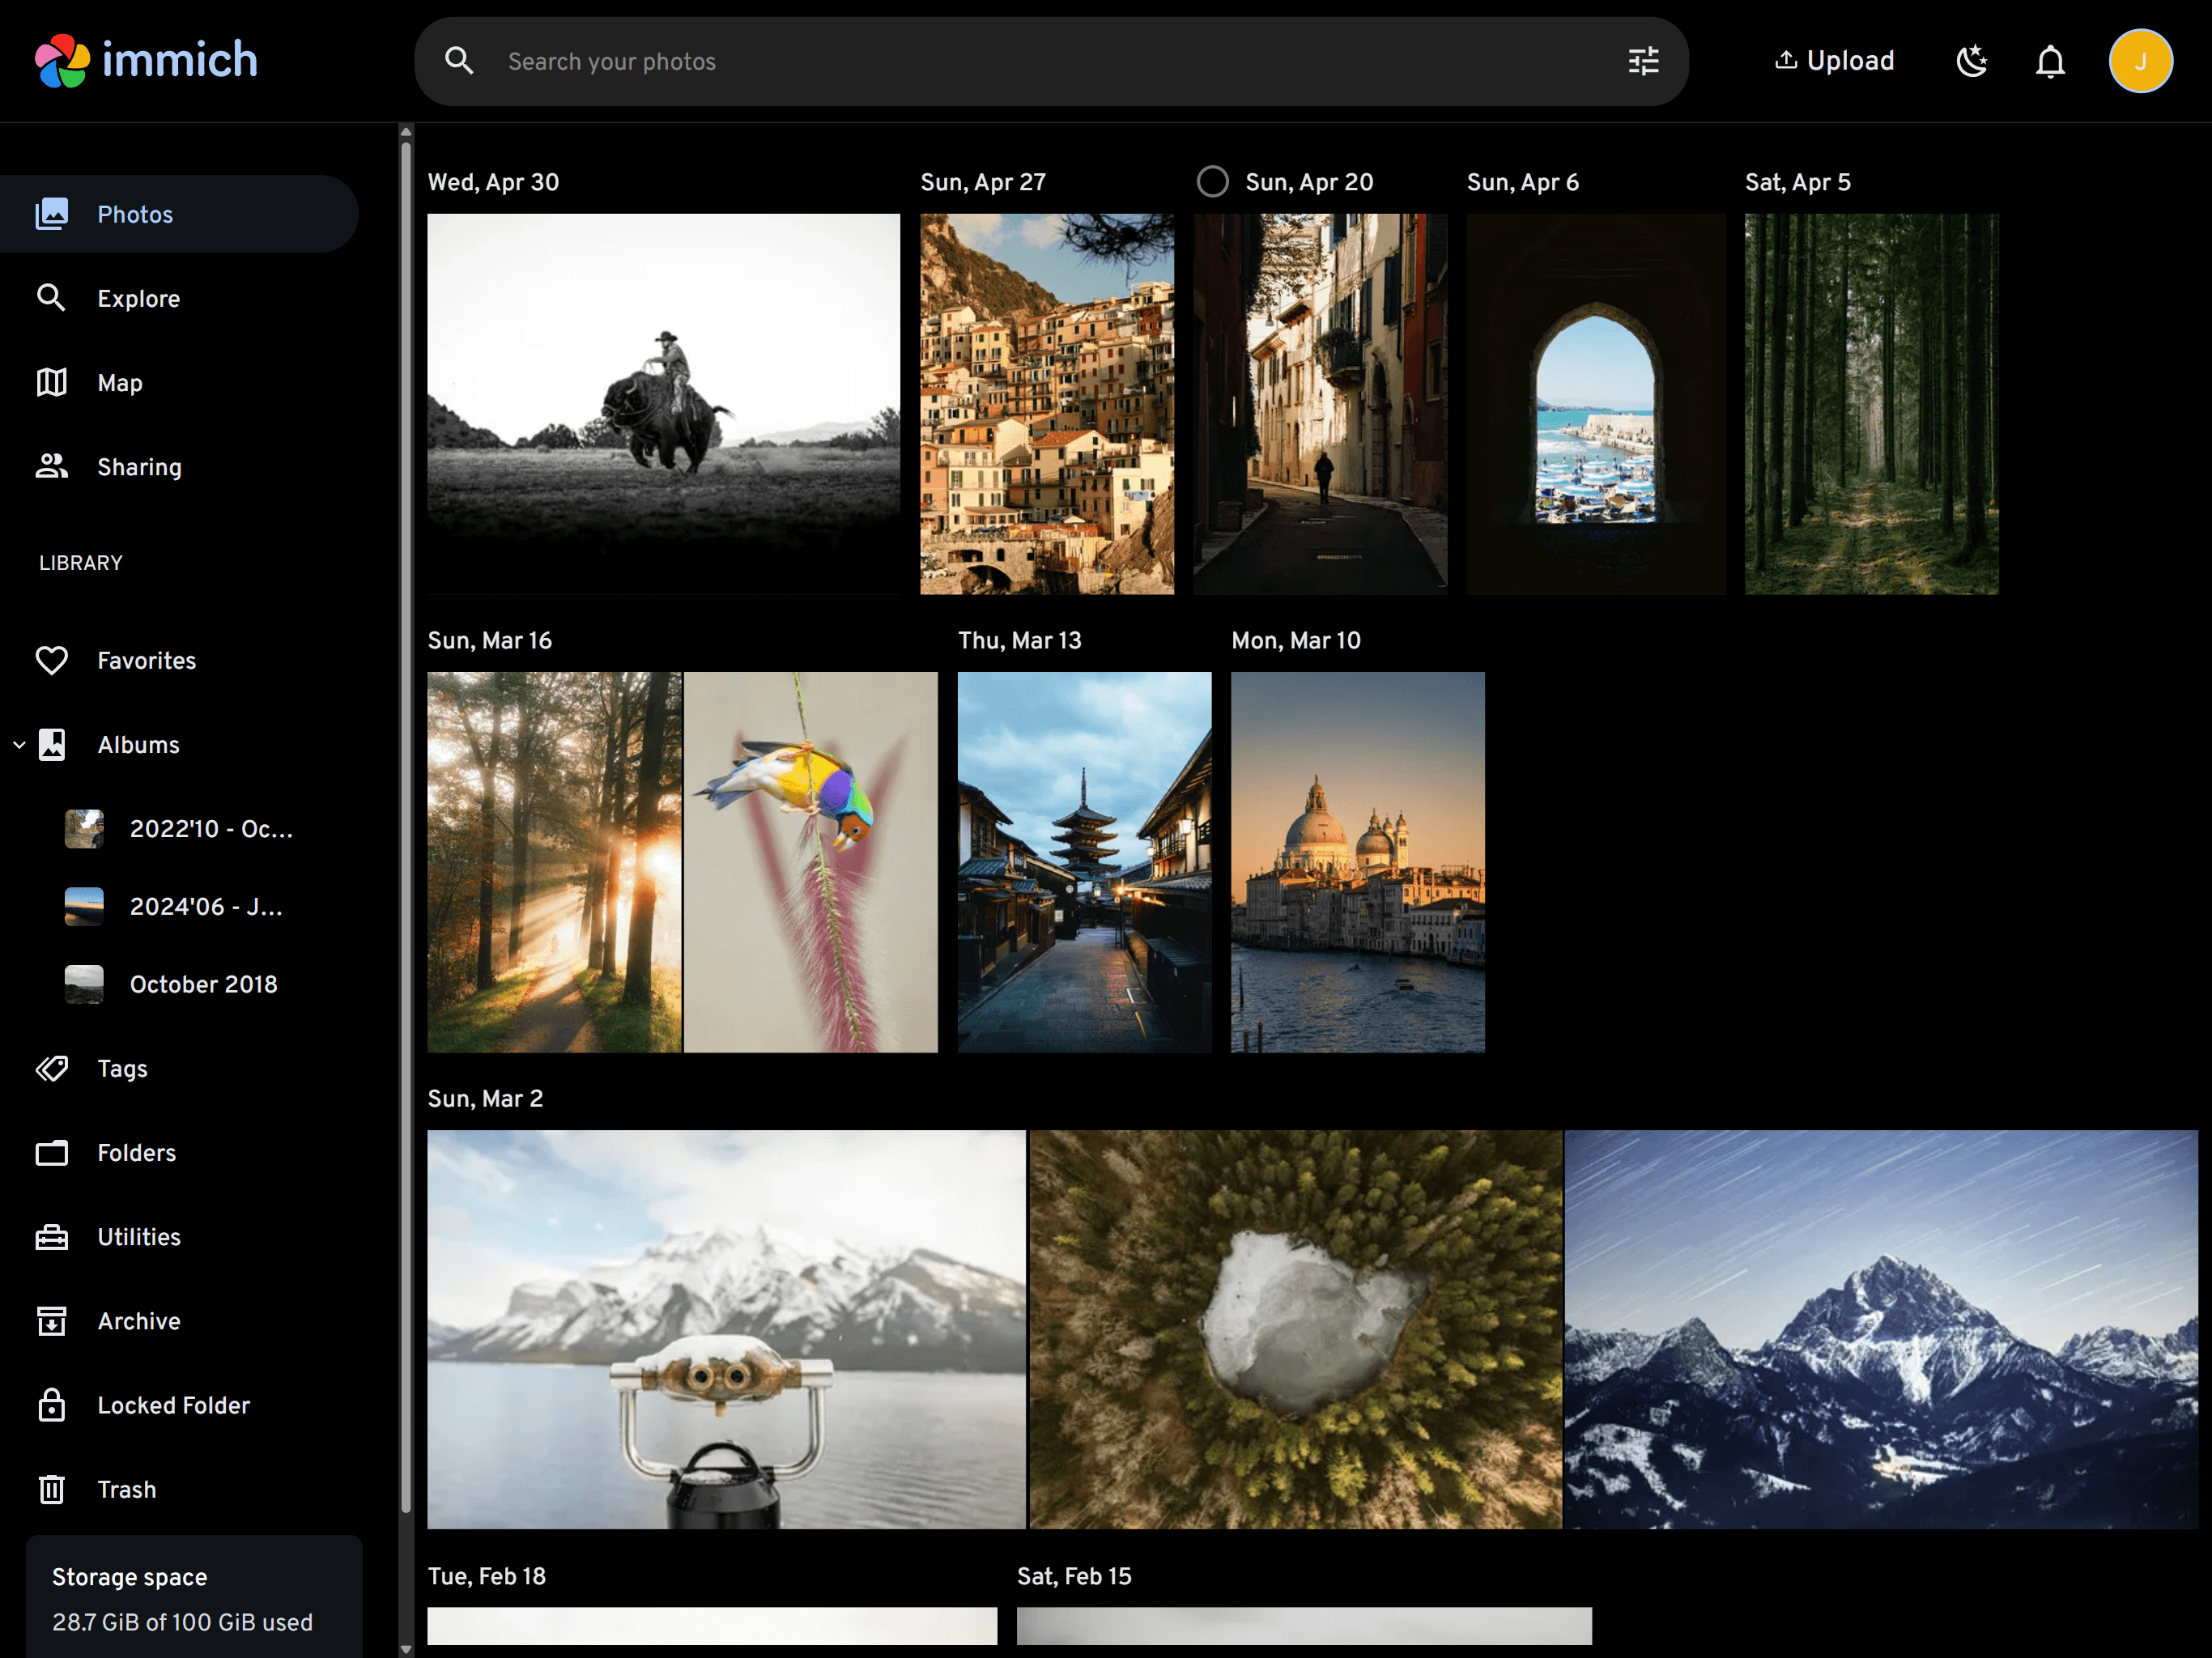This screenshot has width=2212, height=1658.
Task: Go to Archive
Action: [x=179, y=1320]
